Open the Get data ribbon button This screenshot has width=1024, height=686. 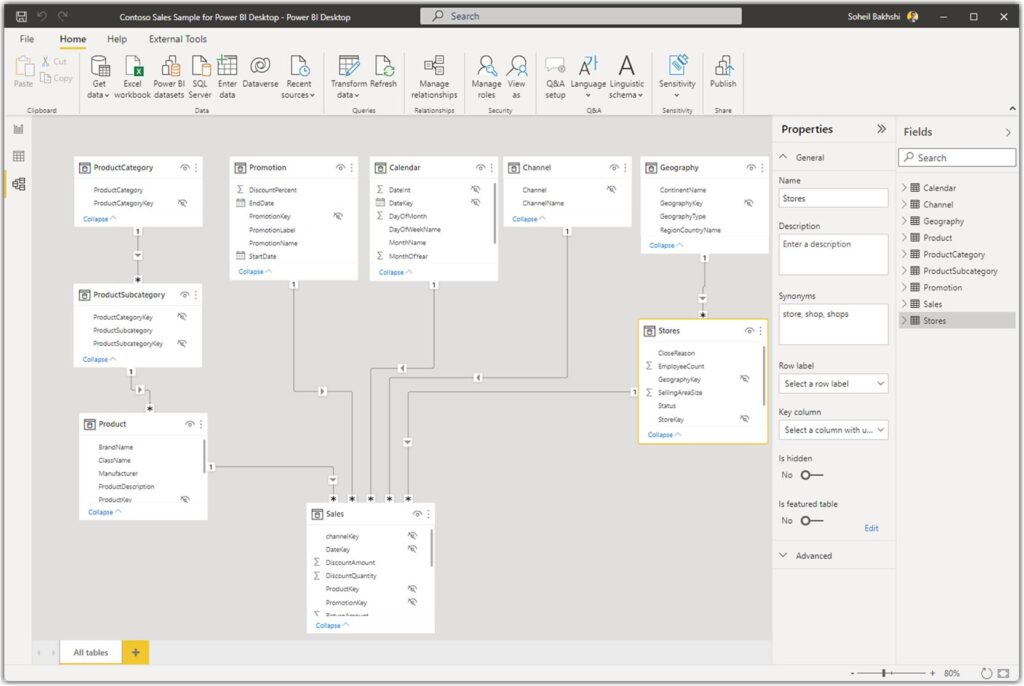pyautogui.click(x=99, y=76)
